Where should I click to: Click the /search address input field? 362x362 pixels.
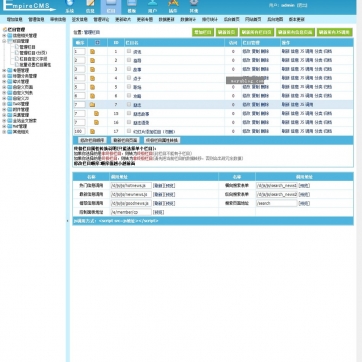pos(276,203)
